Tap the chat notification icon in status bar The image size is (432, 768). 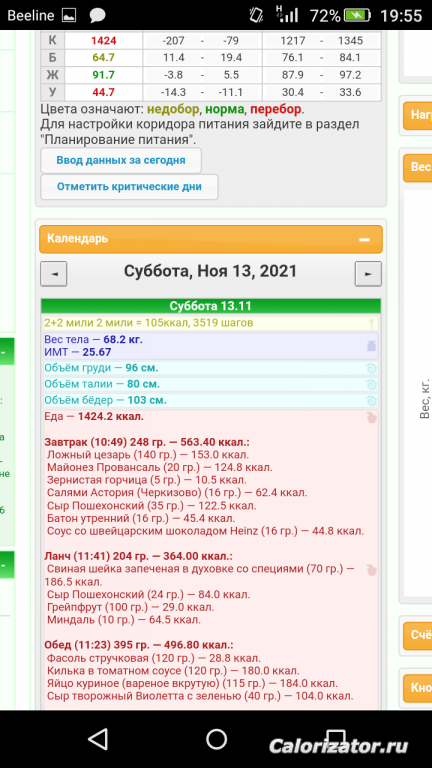(x=97, y=16)
